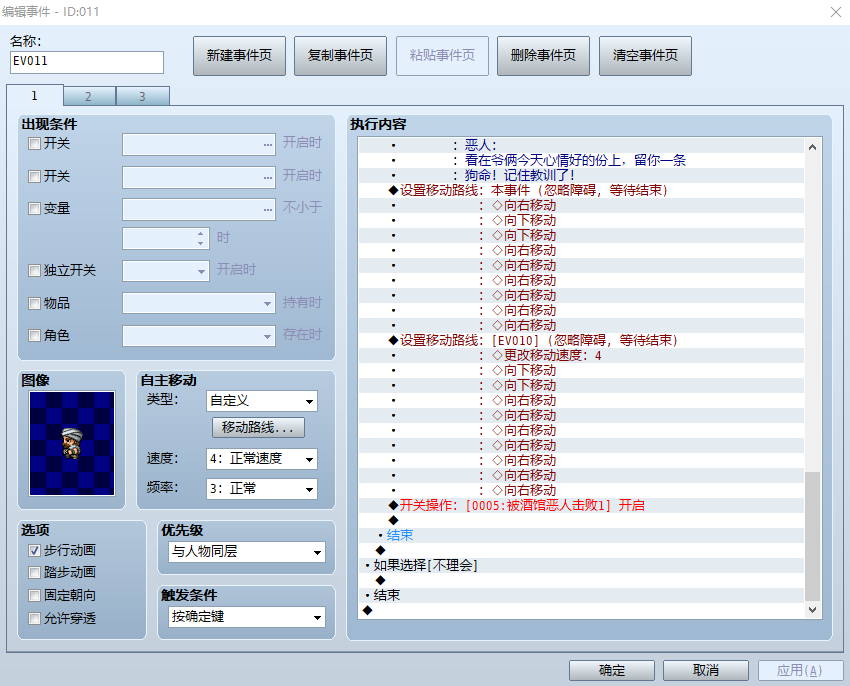The image size is (850, 686).
Task: Select the 设置移动路线: [EV010] command line
Action: click(x=581, y=341)
